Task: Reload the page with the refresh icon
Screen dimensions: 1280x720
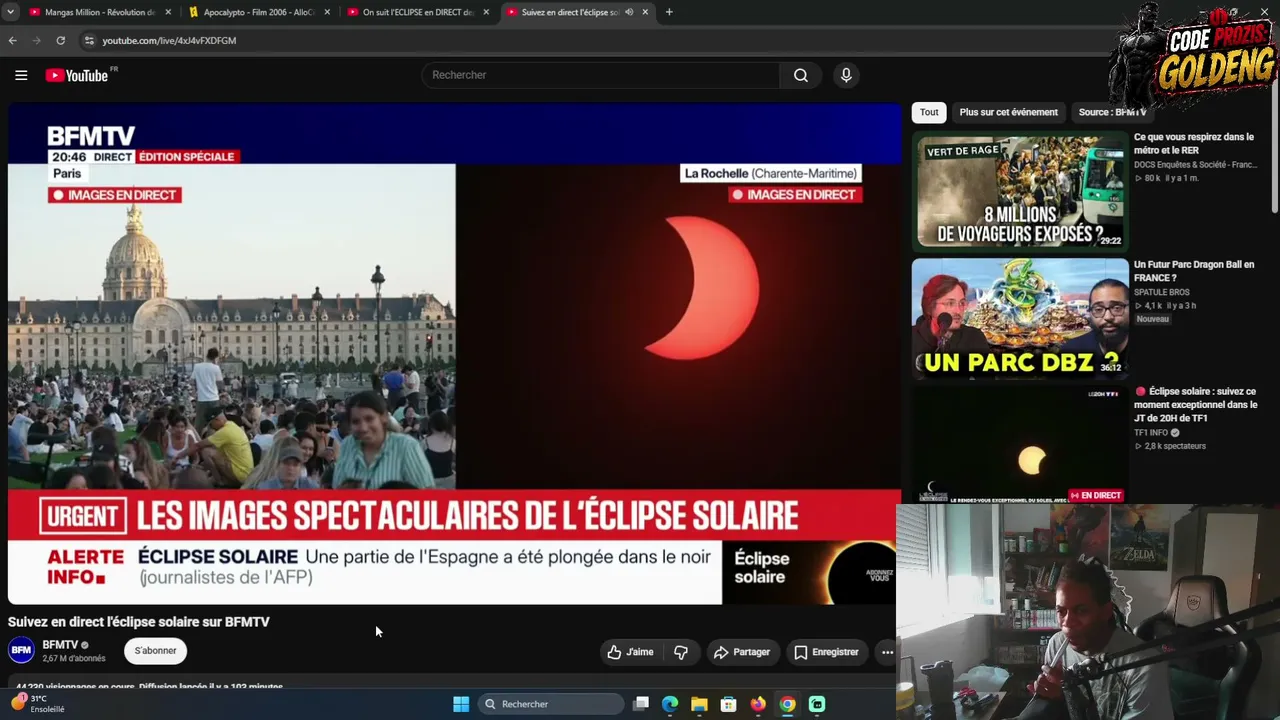Action: 61,40
